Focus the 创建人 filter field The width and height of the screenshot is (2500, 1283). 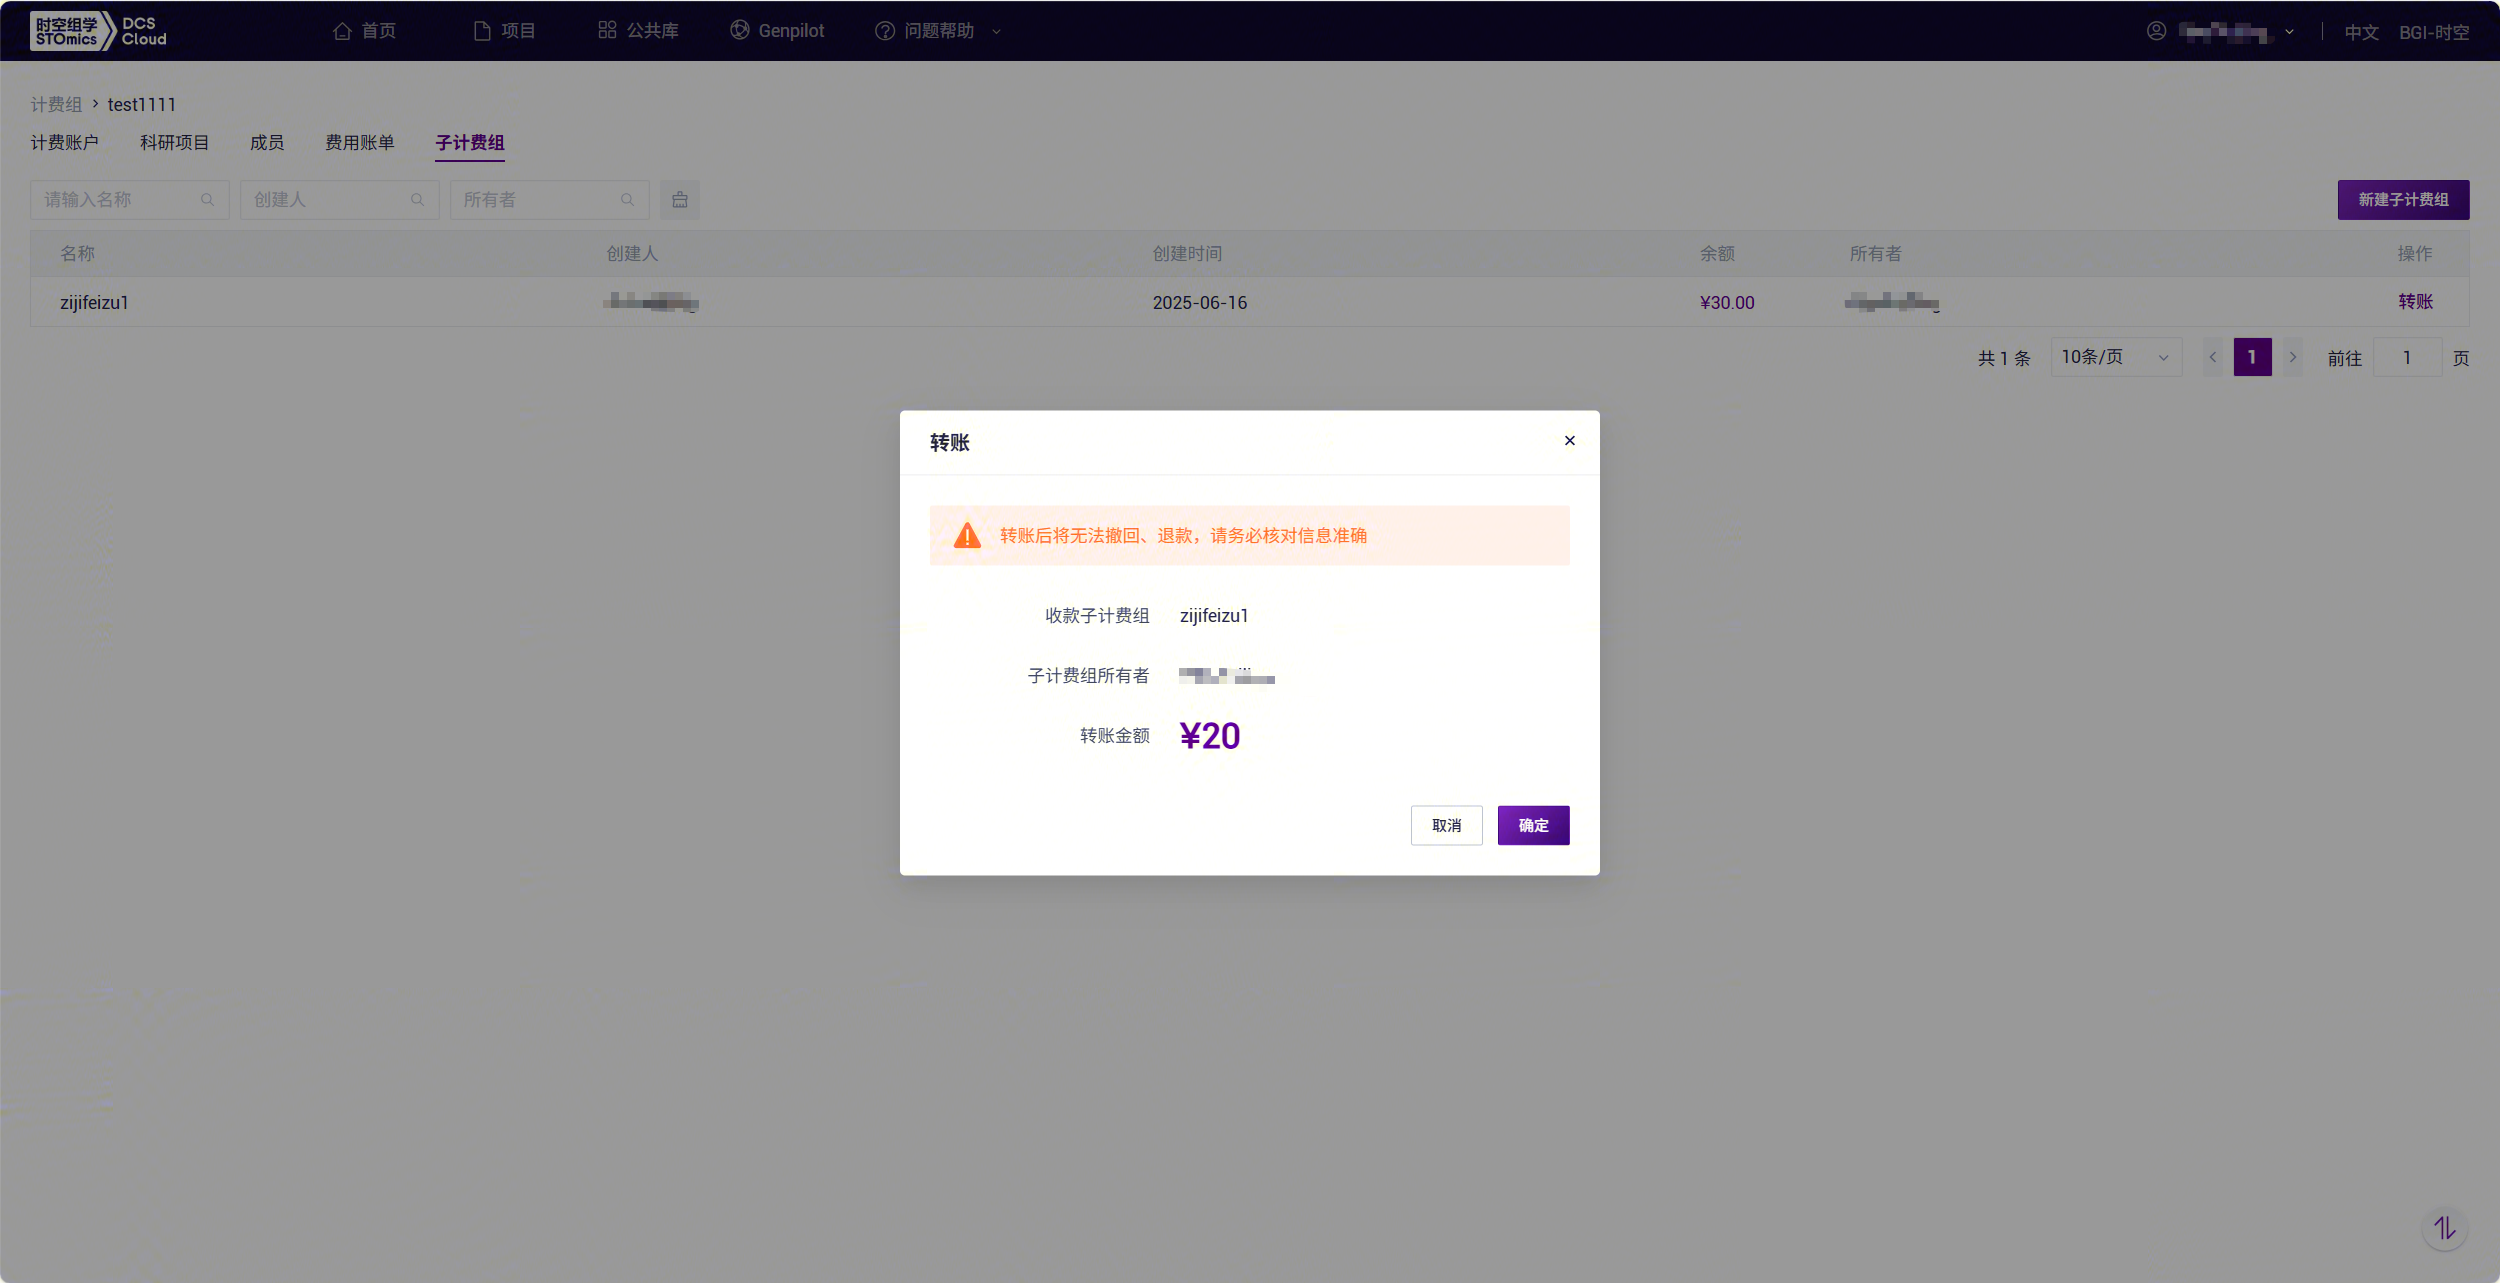pyautogui.click(x=340, y=200)
